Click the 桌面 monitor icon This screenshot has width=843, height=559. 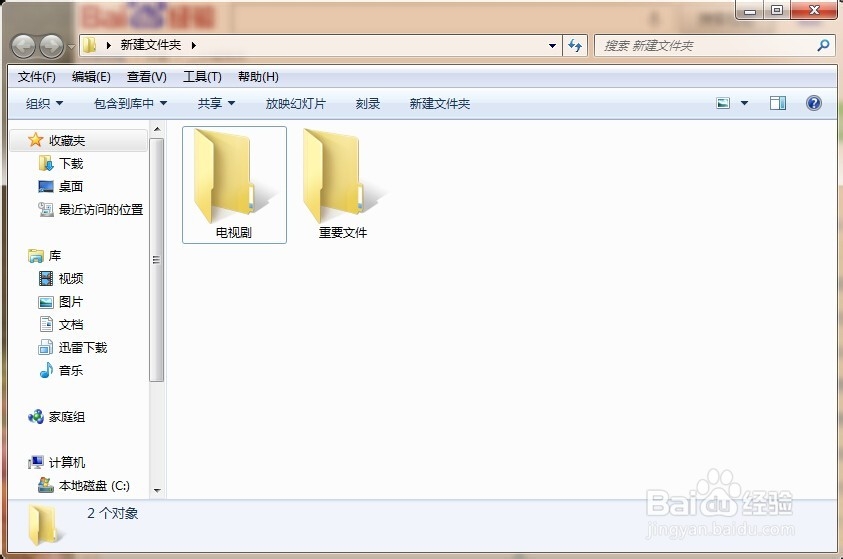point(46,187)
